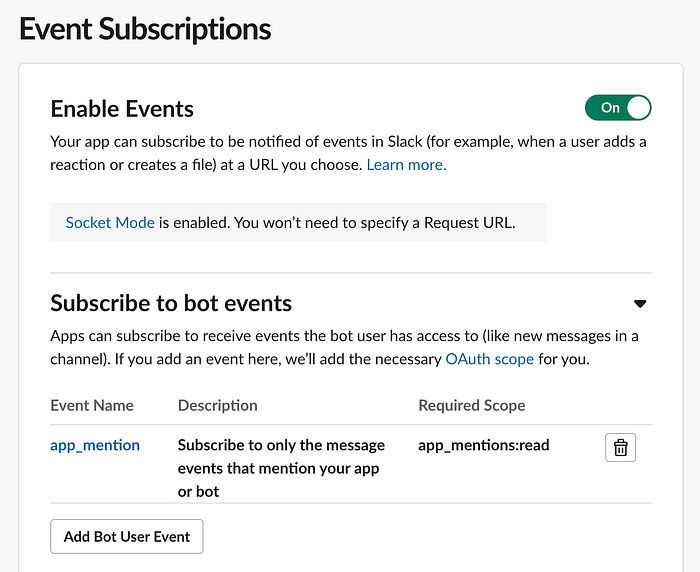Select the Description column header
The image size is (700, 572).
click(217, 405)
